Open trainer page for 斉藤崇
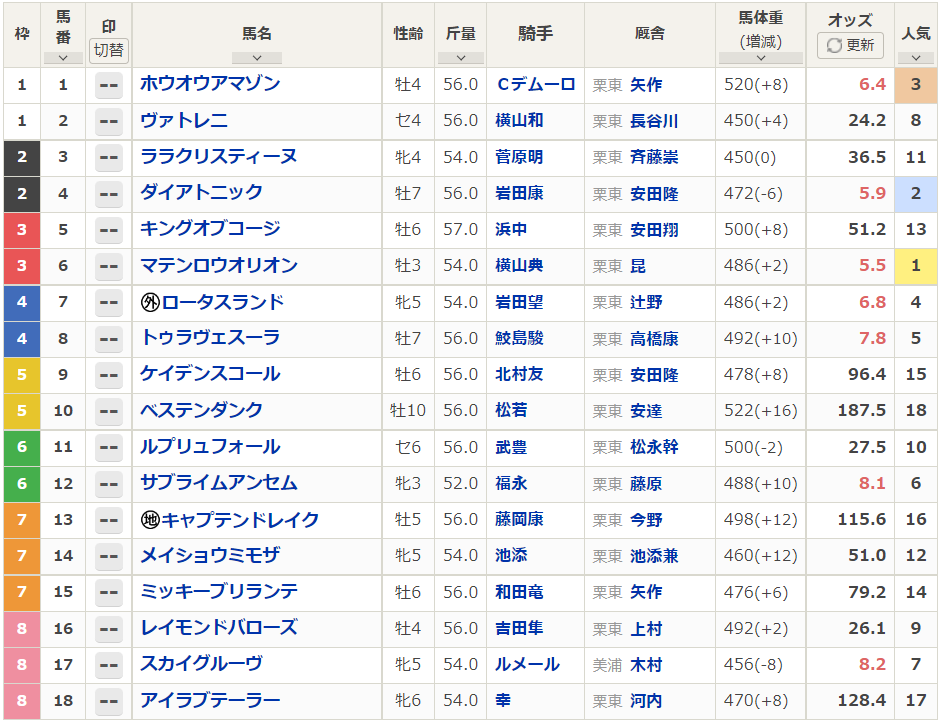938x720 pixels. click(654, 157)
